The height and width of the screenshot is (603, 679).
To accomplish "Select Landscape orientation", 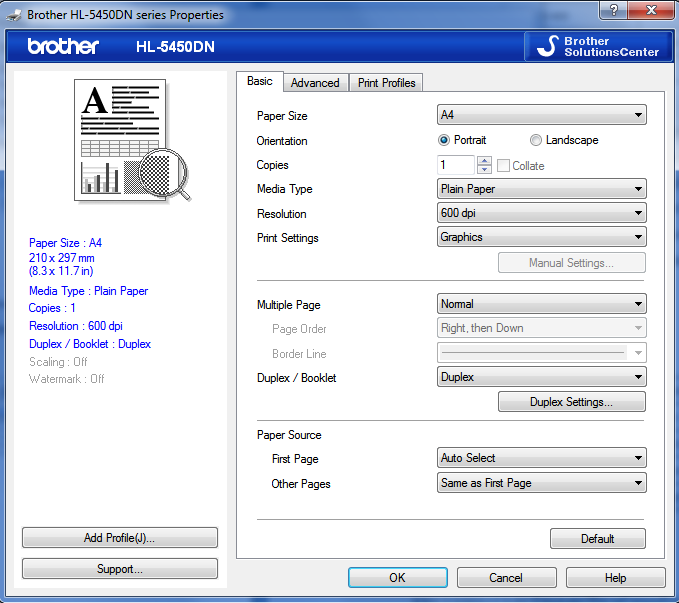I will coord(564,140).
